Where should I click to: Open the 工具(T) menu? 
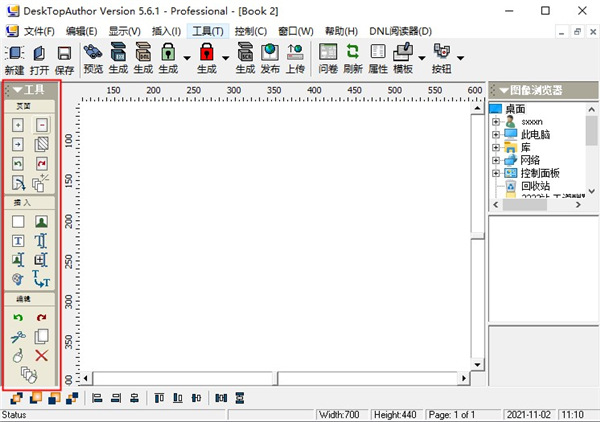point(208,31)
